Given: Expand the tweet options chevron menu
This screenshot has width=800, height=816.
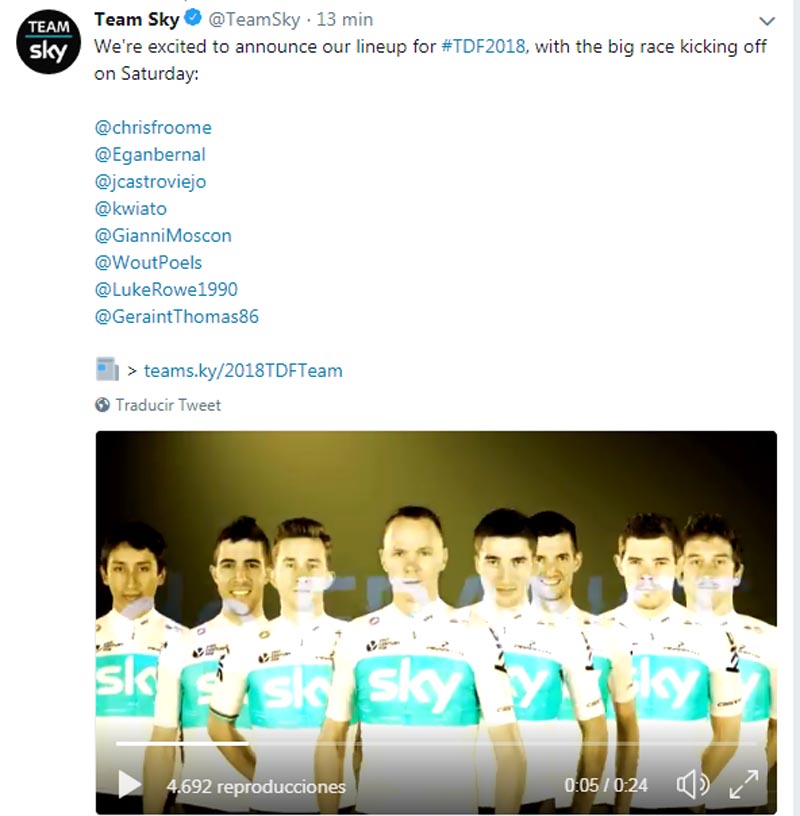Looking at the screenshot, I should tap(767, 21).
